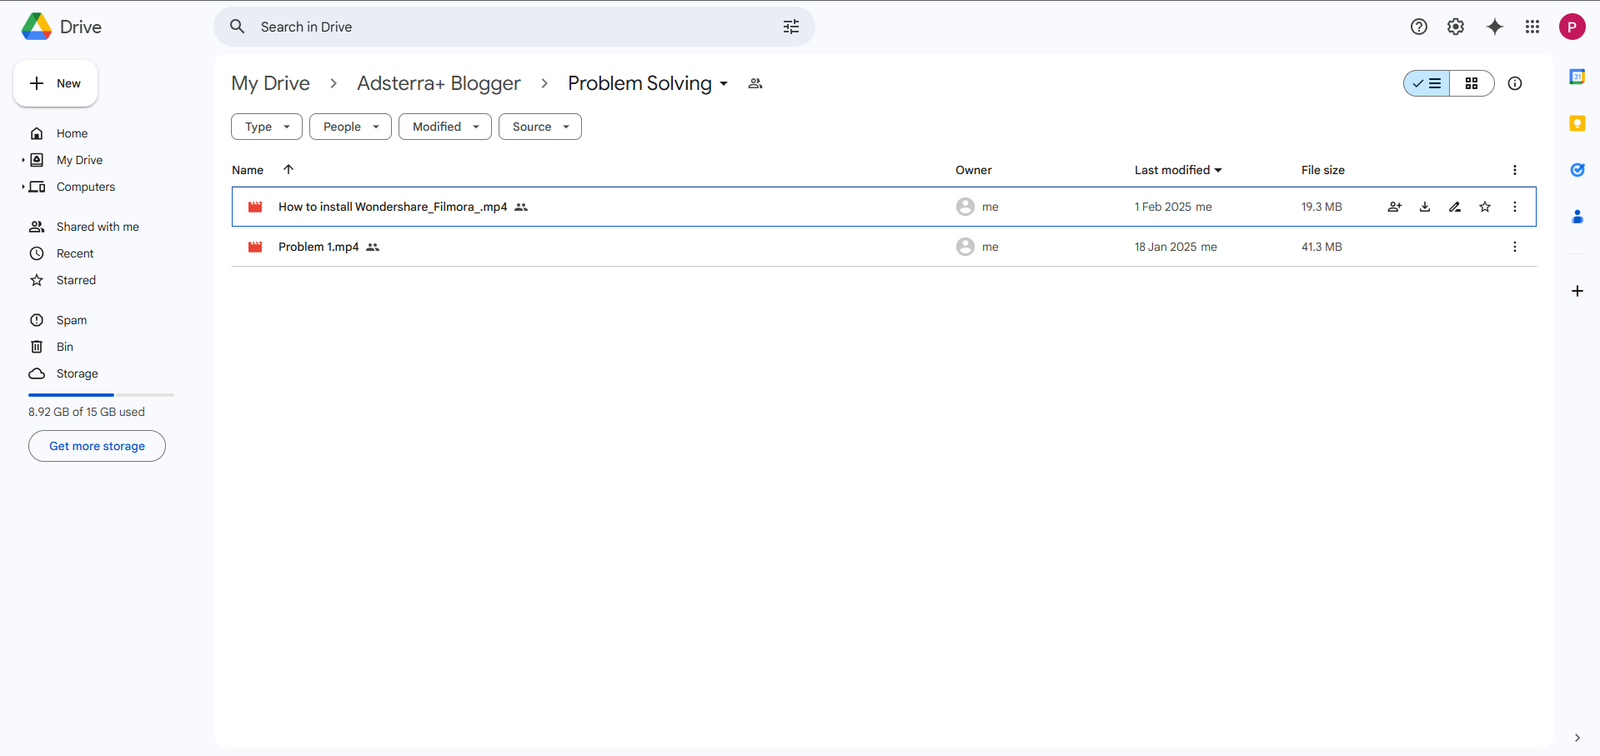The width and height of the screenshot is (1600, 756).
Task: Click the Search in Drive field
Action: coord(514,27)
